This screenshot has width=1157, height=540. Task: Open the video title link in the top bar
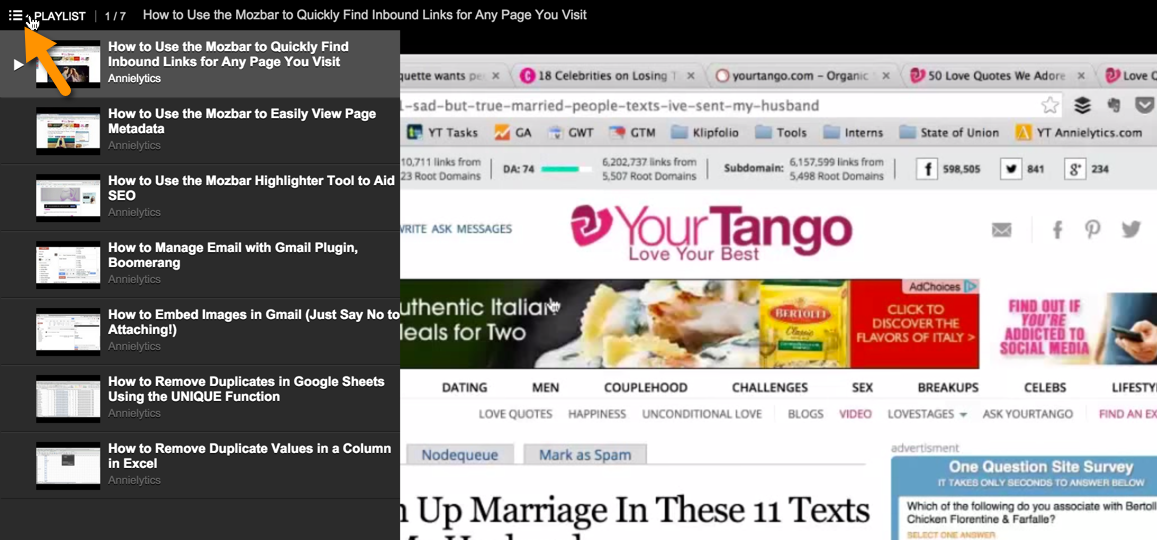365,15
